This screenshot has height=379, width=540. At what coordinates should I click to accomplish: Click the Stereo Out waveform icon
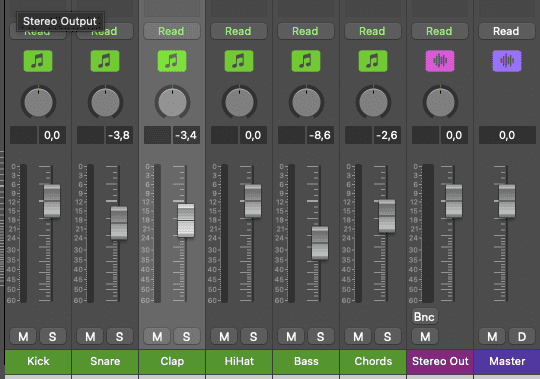(440, 61)
